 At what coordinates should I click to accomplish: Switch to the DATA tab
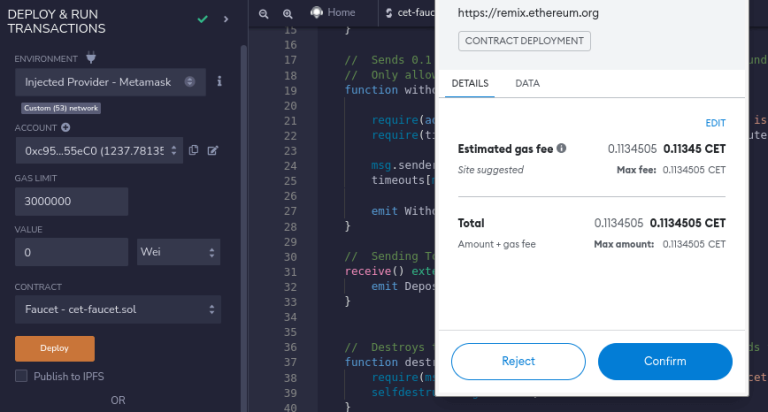pos(527,84)
